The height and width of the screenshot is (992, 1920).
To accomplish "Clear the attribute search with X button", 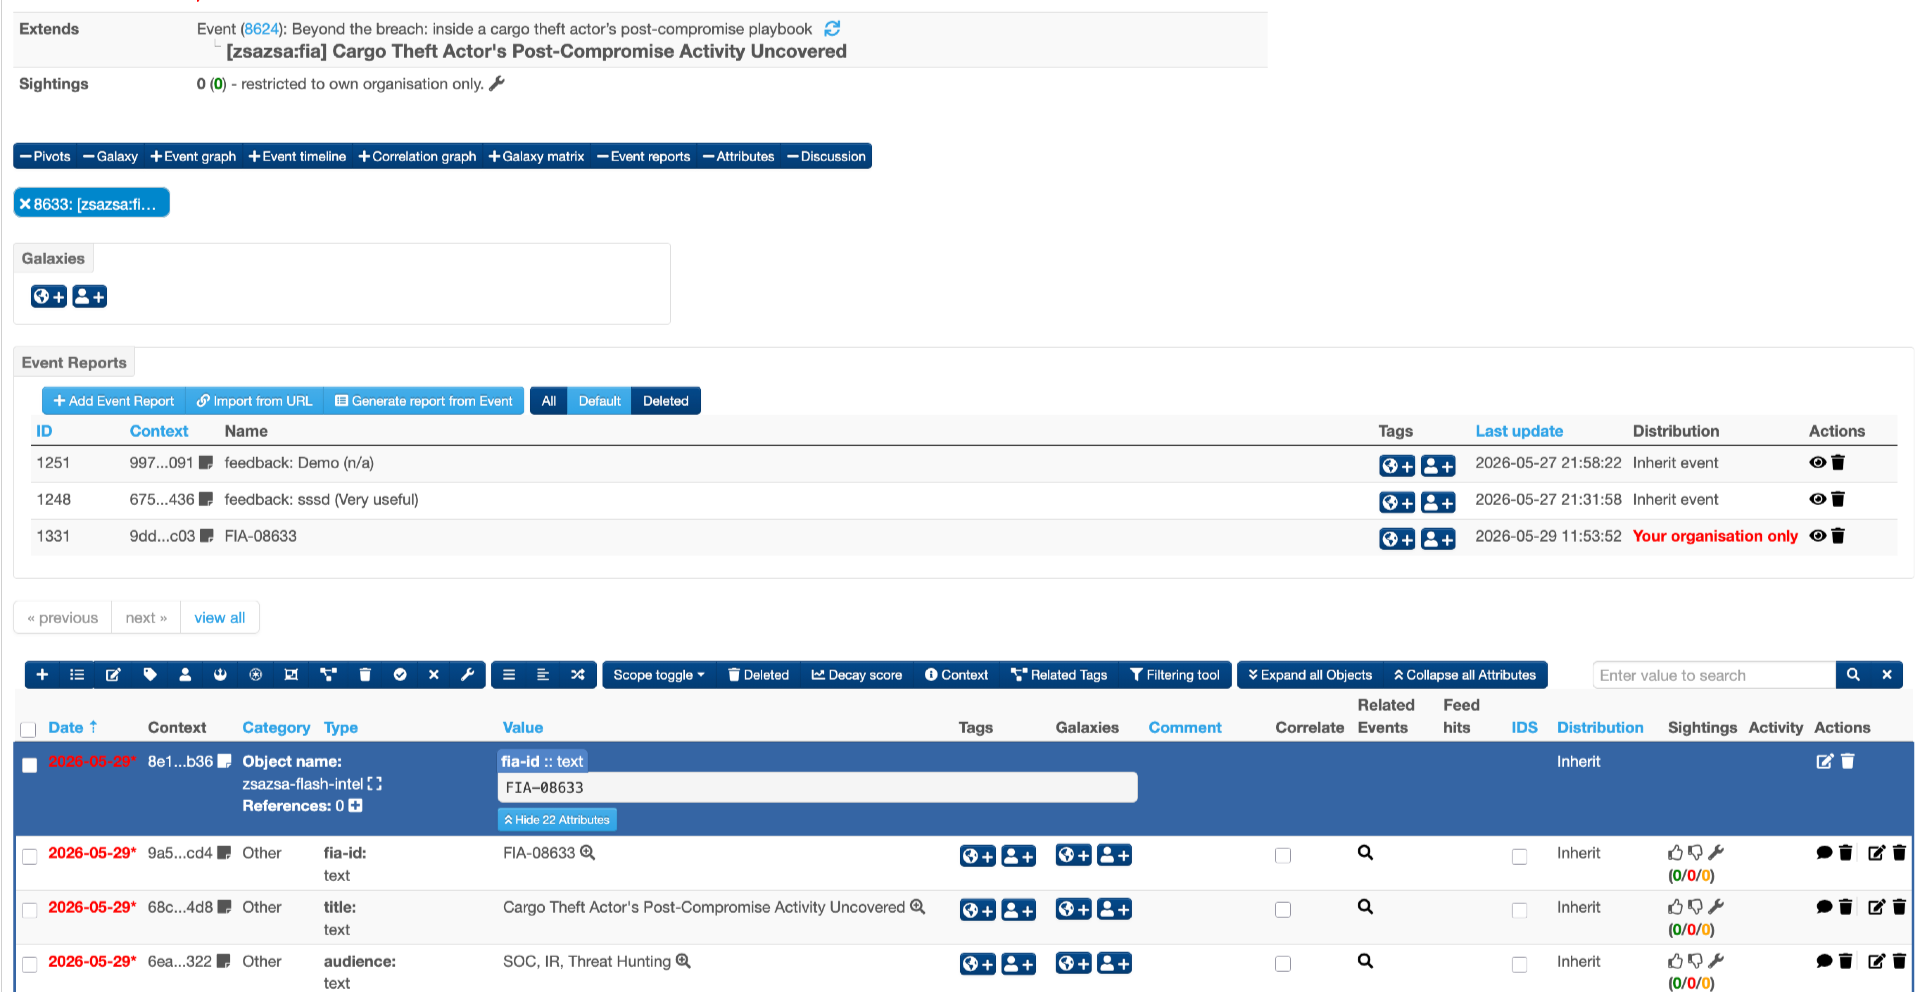I will coord(1887,675).
